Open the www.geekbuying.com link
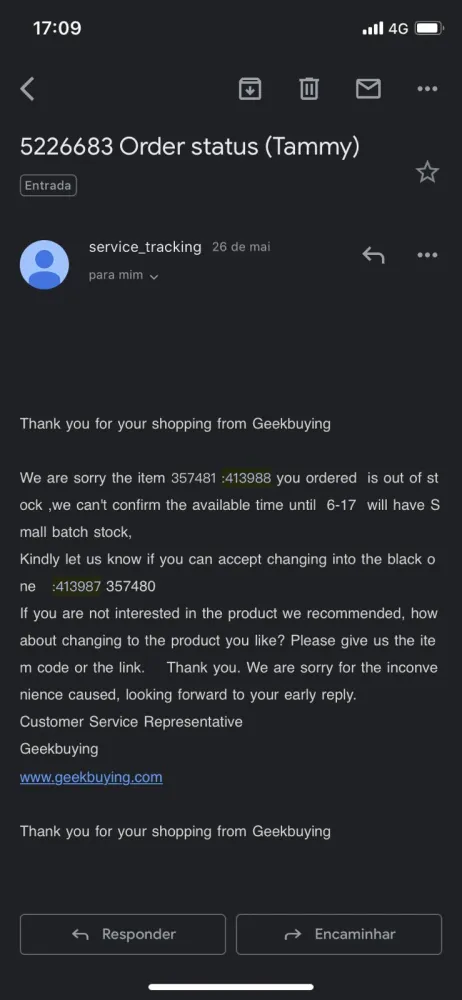462x1000 pixels. pos(91,777)
